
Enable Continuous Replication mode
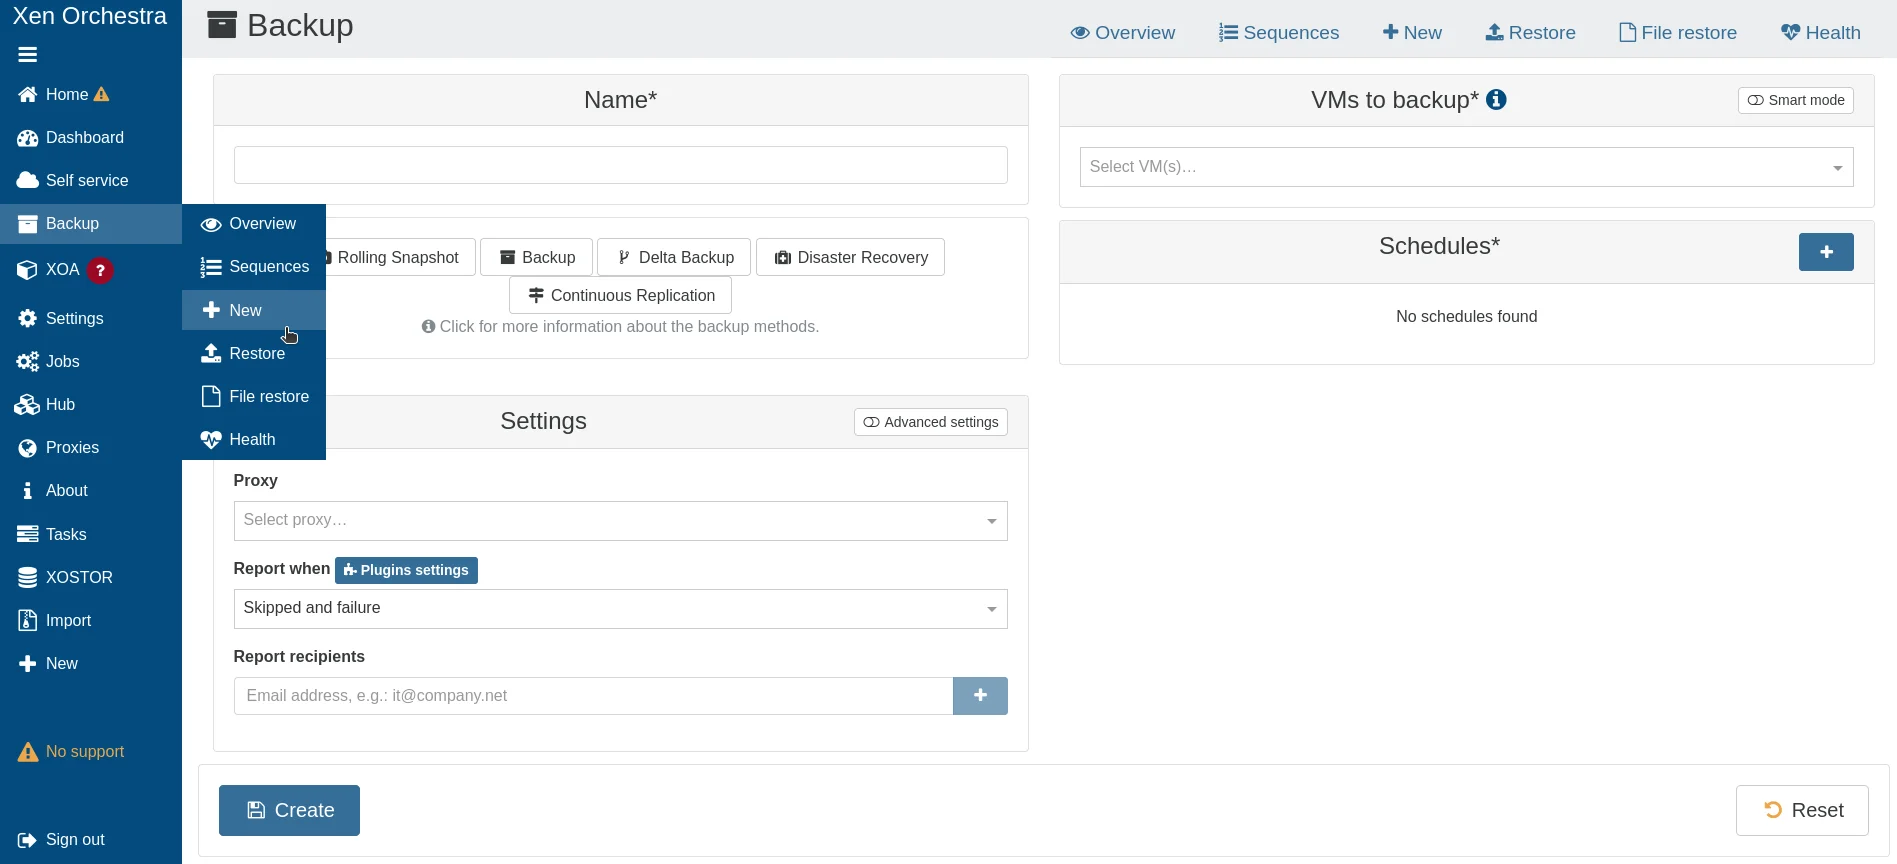[x=621, y=296]
